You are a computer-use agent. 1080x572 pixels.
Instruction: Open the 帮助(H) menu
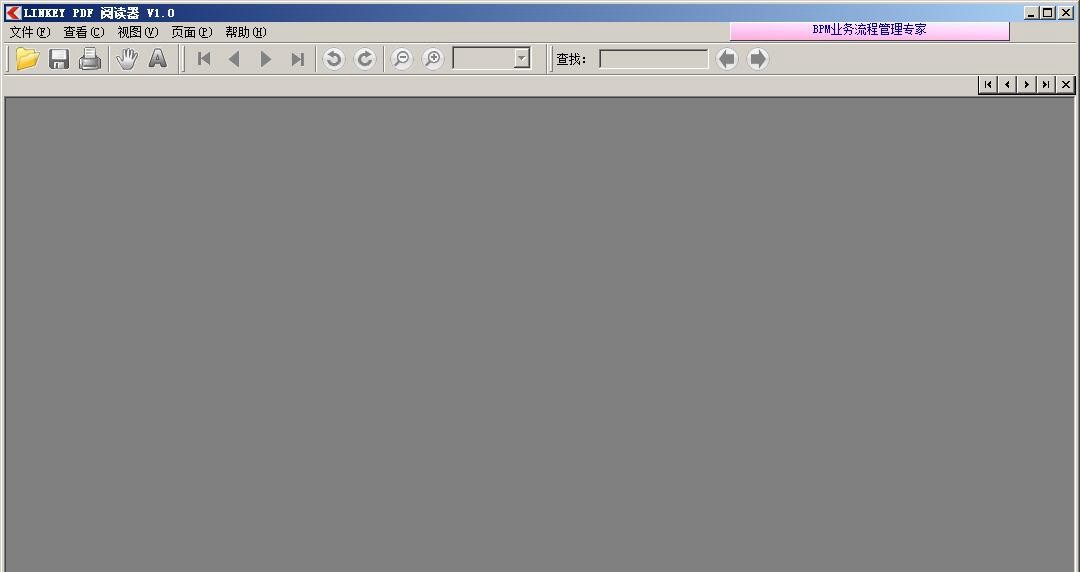click(246, 32)
